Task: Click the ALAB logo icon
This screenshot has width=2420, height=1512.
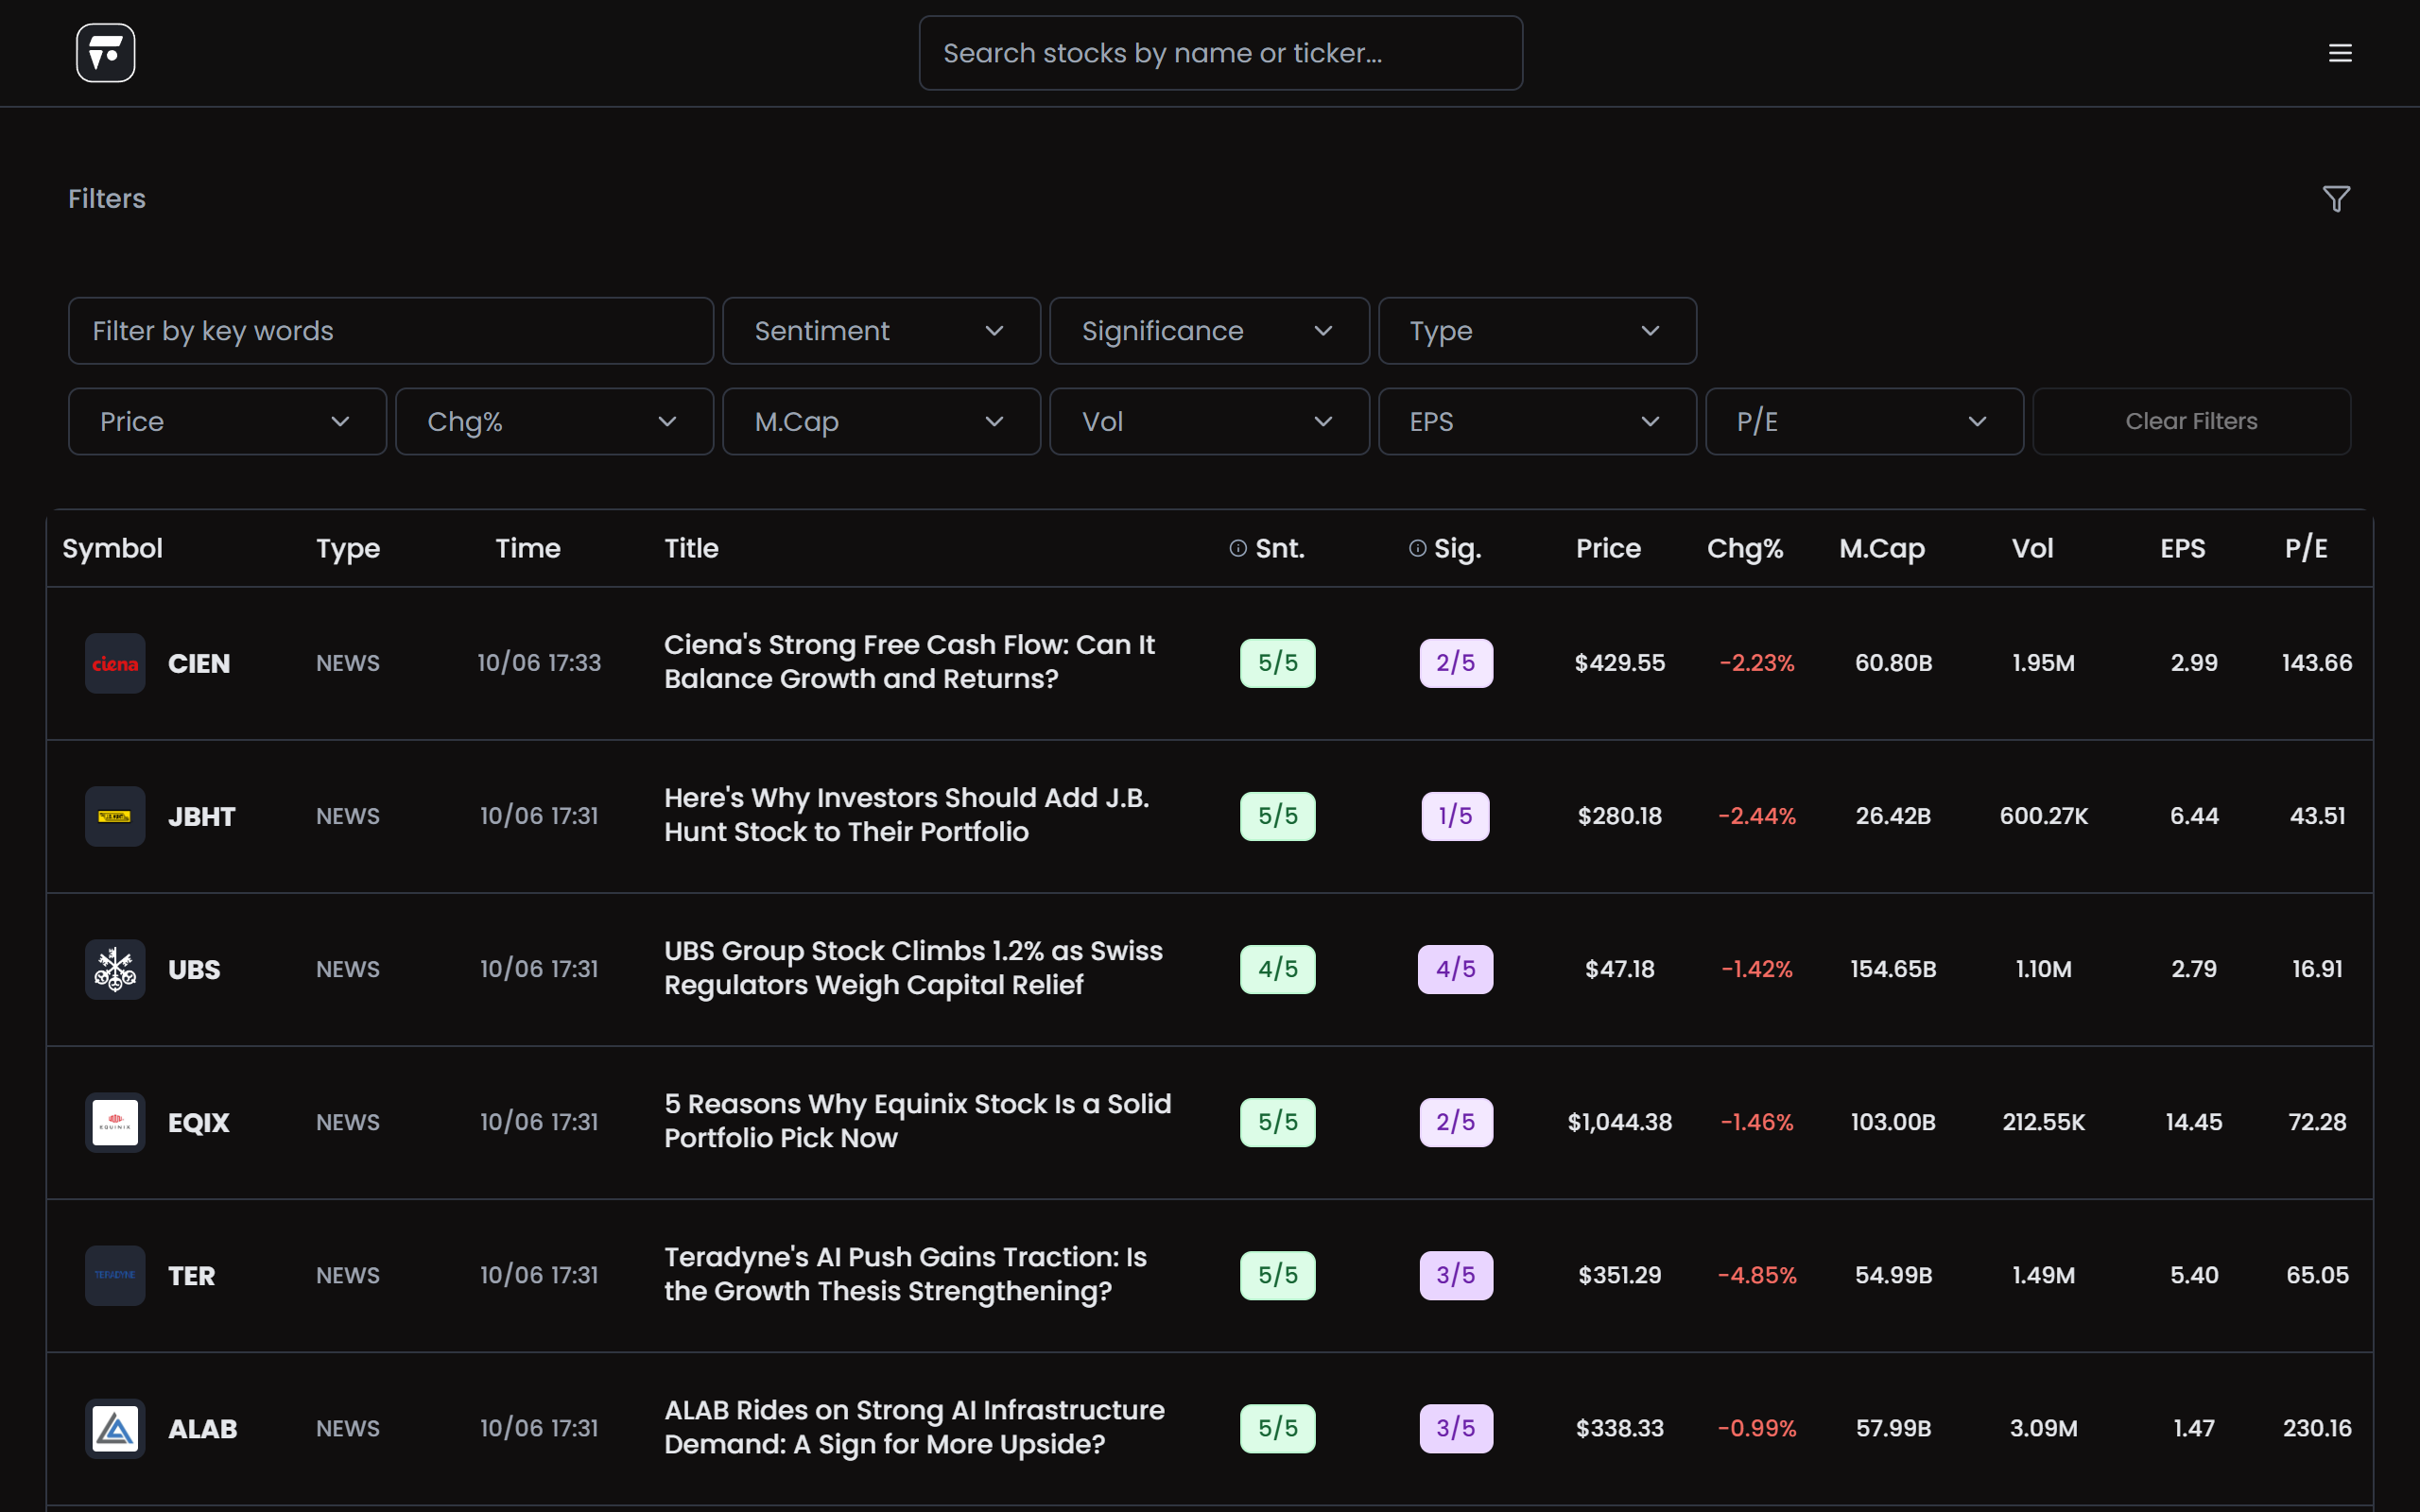Action: tap(115, 1428)
